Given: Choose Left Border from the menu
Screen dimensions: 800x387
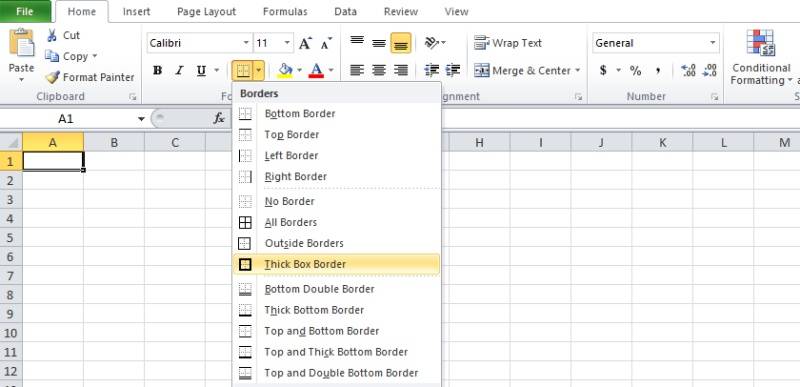Looking at the screenshot, I should 337,156.
